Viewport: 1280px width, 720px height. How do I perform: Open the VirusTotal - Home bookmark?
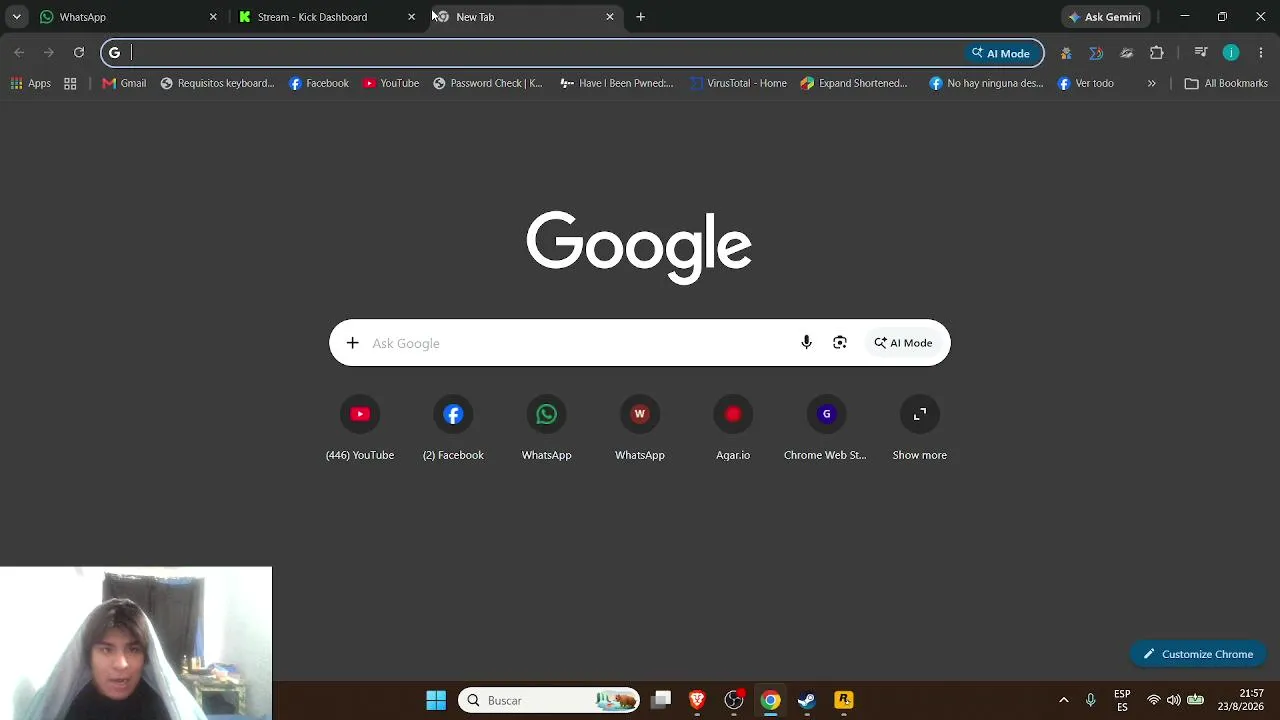tap(738, 83)
